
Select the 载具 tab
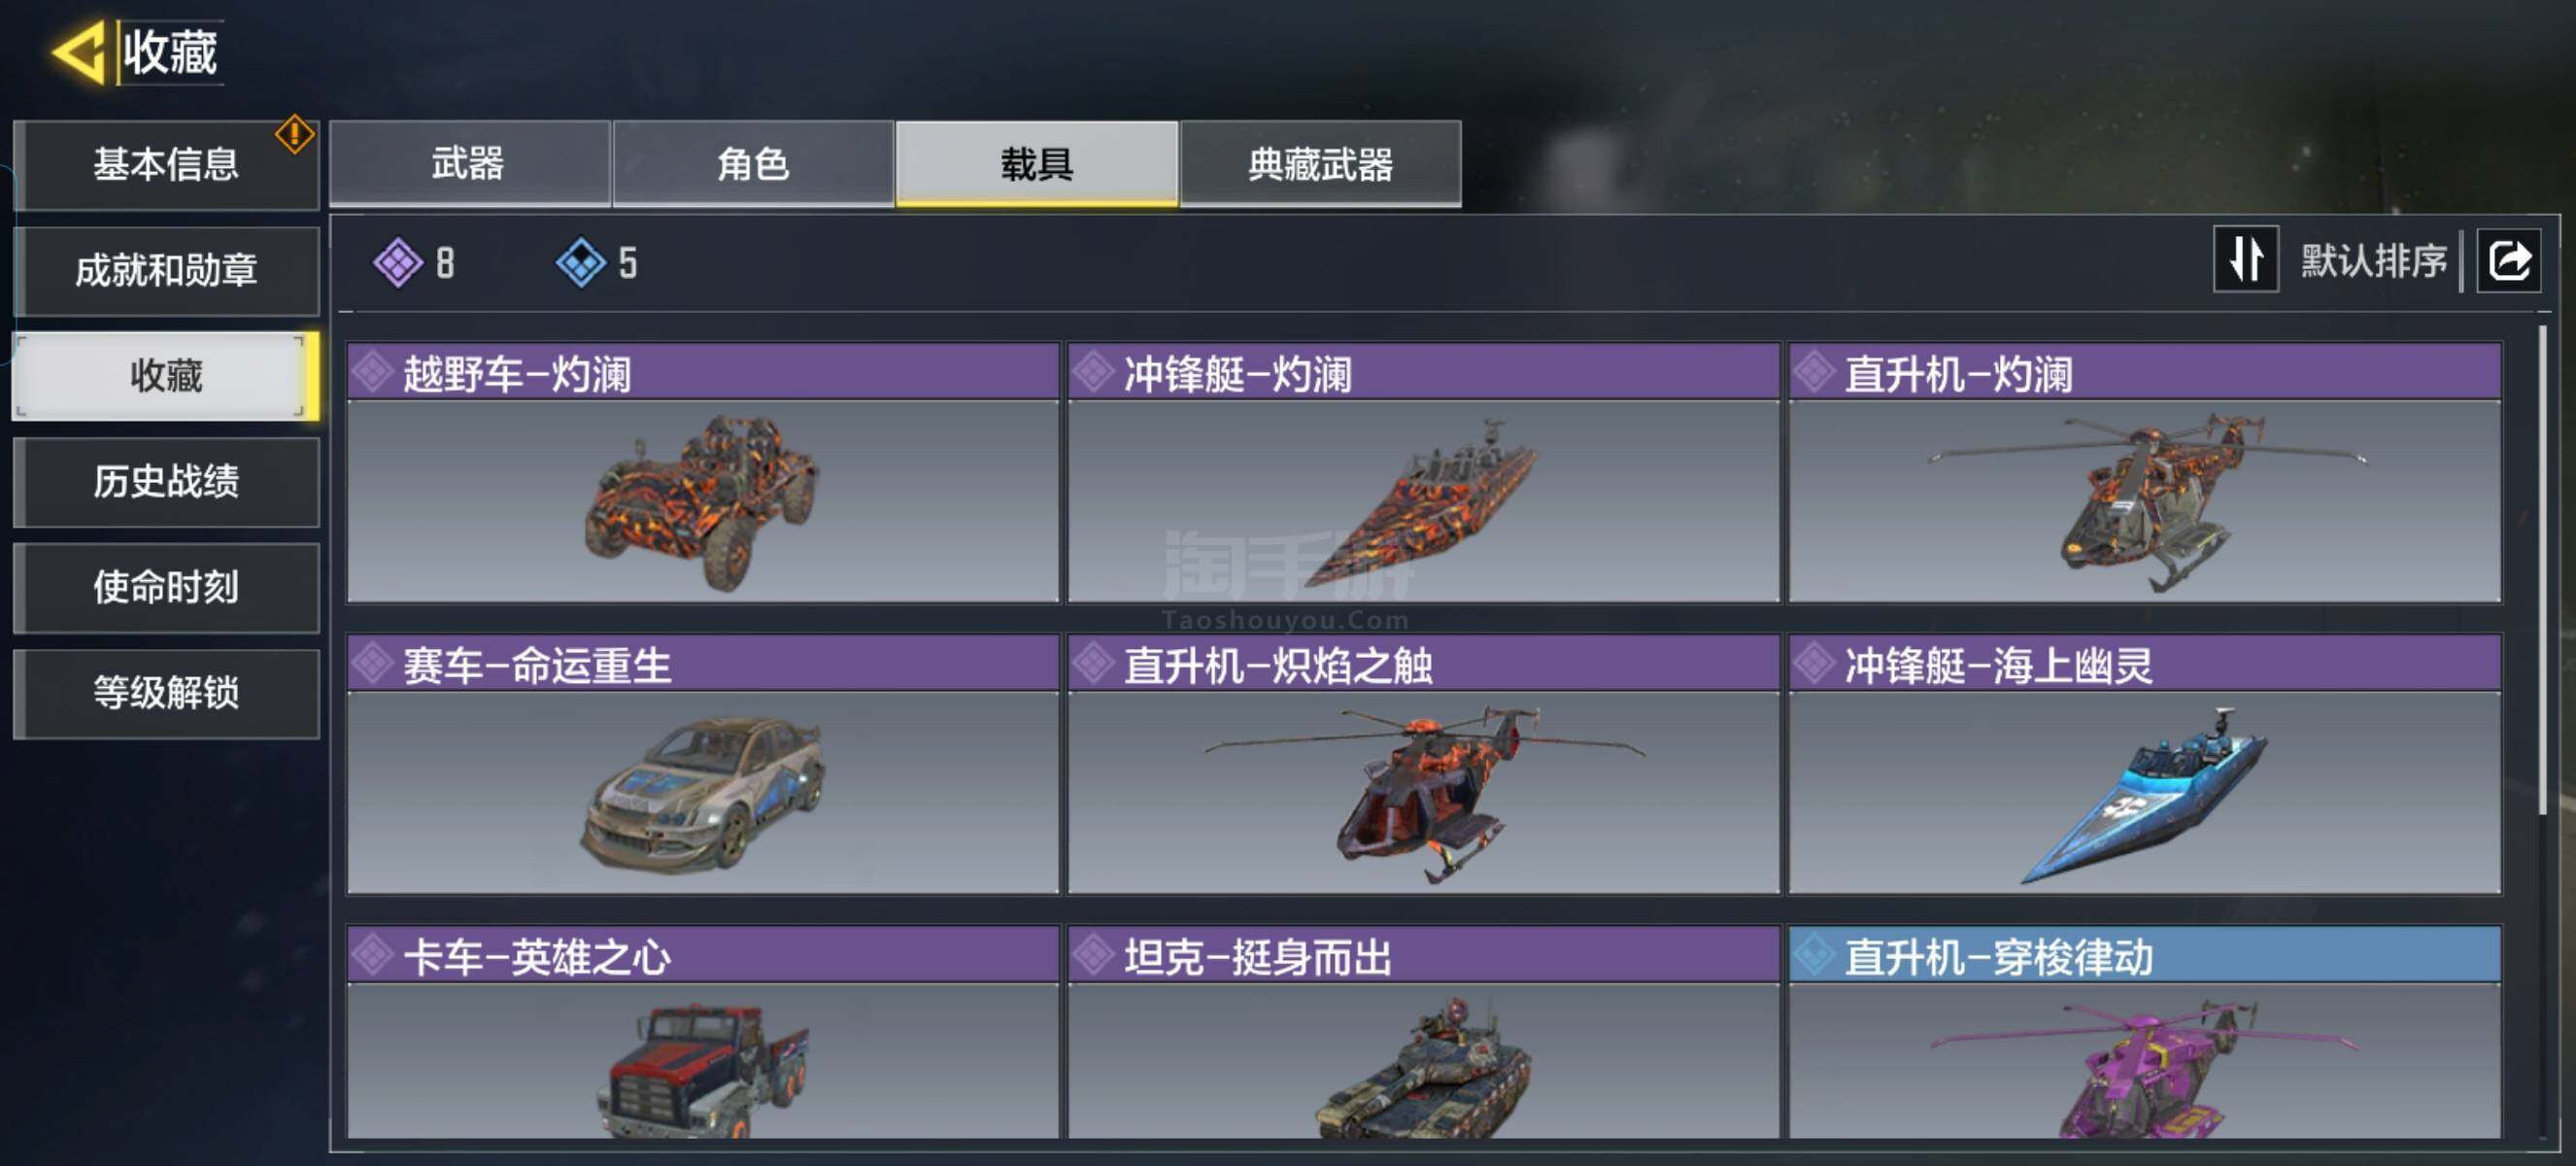click(1036, 164)
